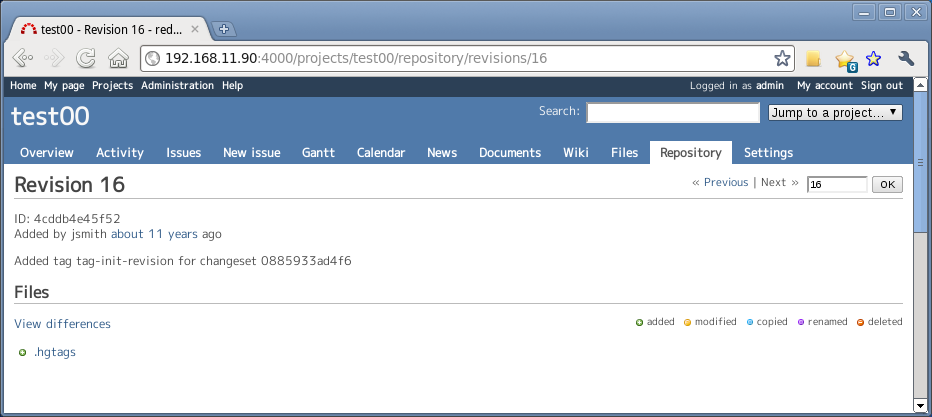Open My account link
Image resolution: width=932 pixels, height=417 pixels.
824,86
